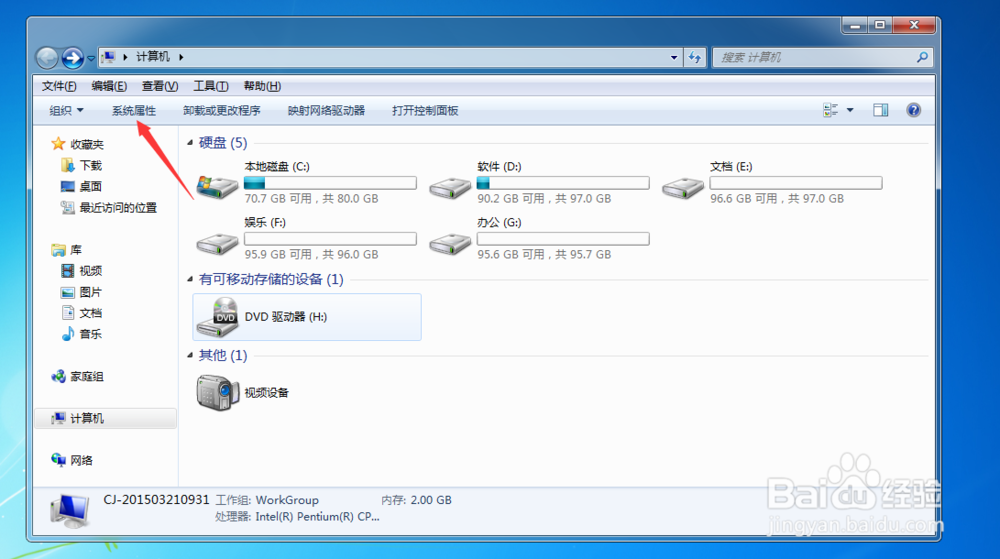The image size is (1000, 559).
Task: Expand the address bar history dropdown
Action: pyautogui.click(x=673, y=57)
